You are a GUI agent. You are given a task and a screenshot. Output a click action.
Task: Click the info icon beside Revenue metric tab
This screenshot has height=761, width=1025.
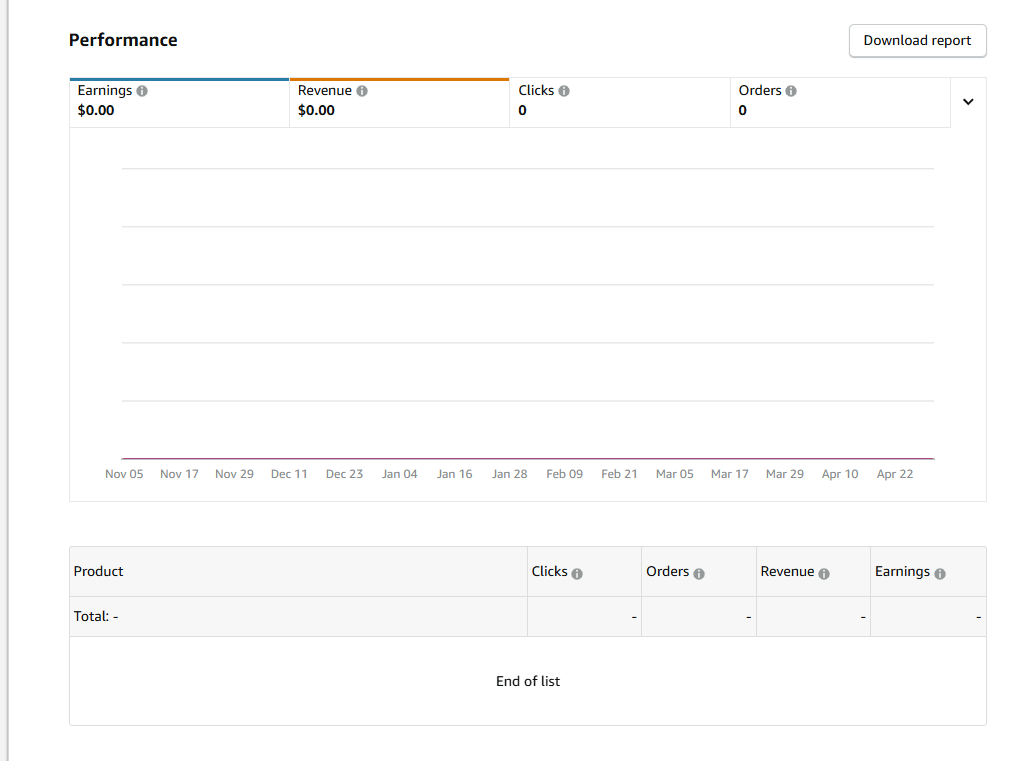[362, 91]
